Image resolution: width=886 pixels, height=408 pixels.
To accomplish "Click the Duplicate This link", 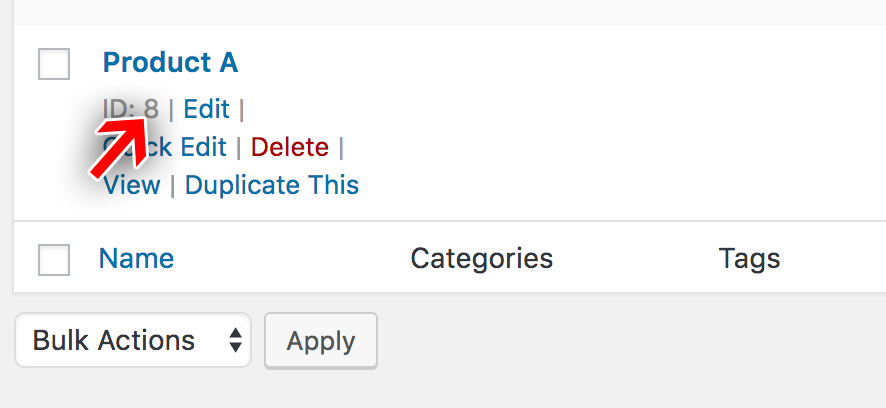I will [x=271, y=185].
